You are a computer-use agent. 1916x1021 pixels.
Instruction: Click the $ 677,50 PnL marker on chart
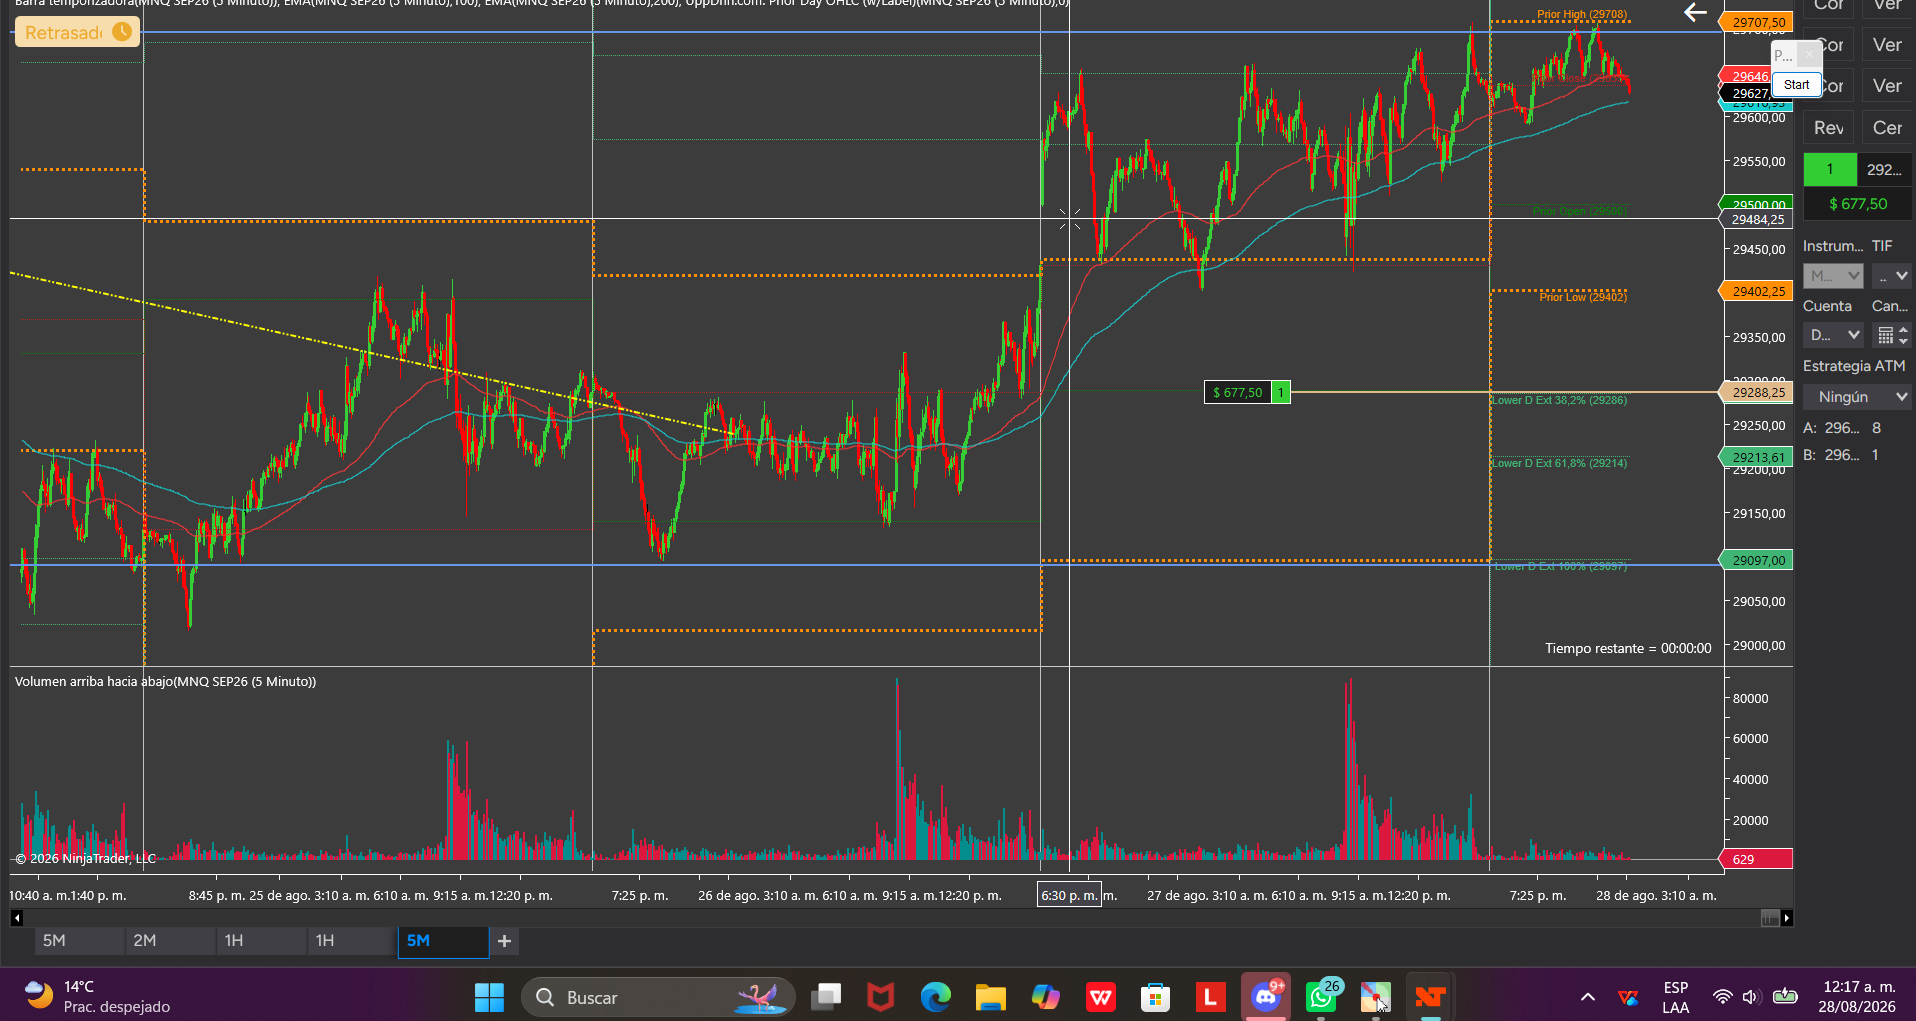coord(1238,393)
